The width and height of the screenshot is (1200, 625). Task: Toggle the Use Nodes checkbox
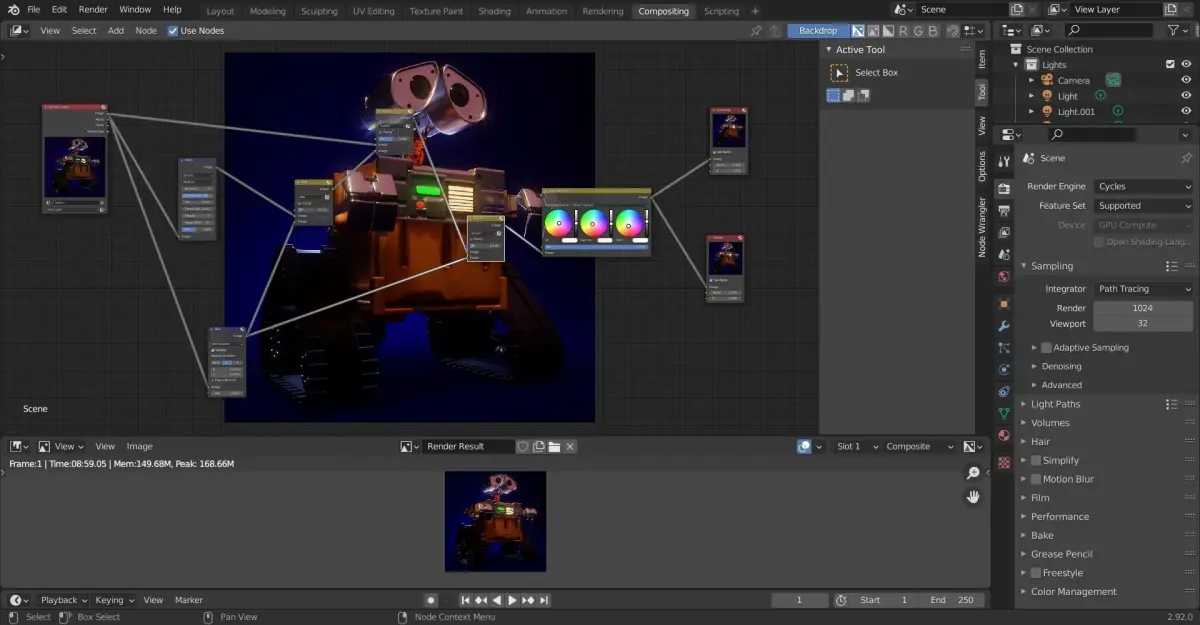[x=173, y=30]
